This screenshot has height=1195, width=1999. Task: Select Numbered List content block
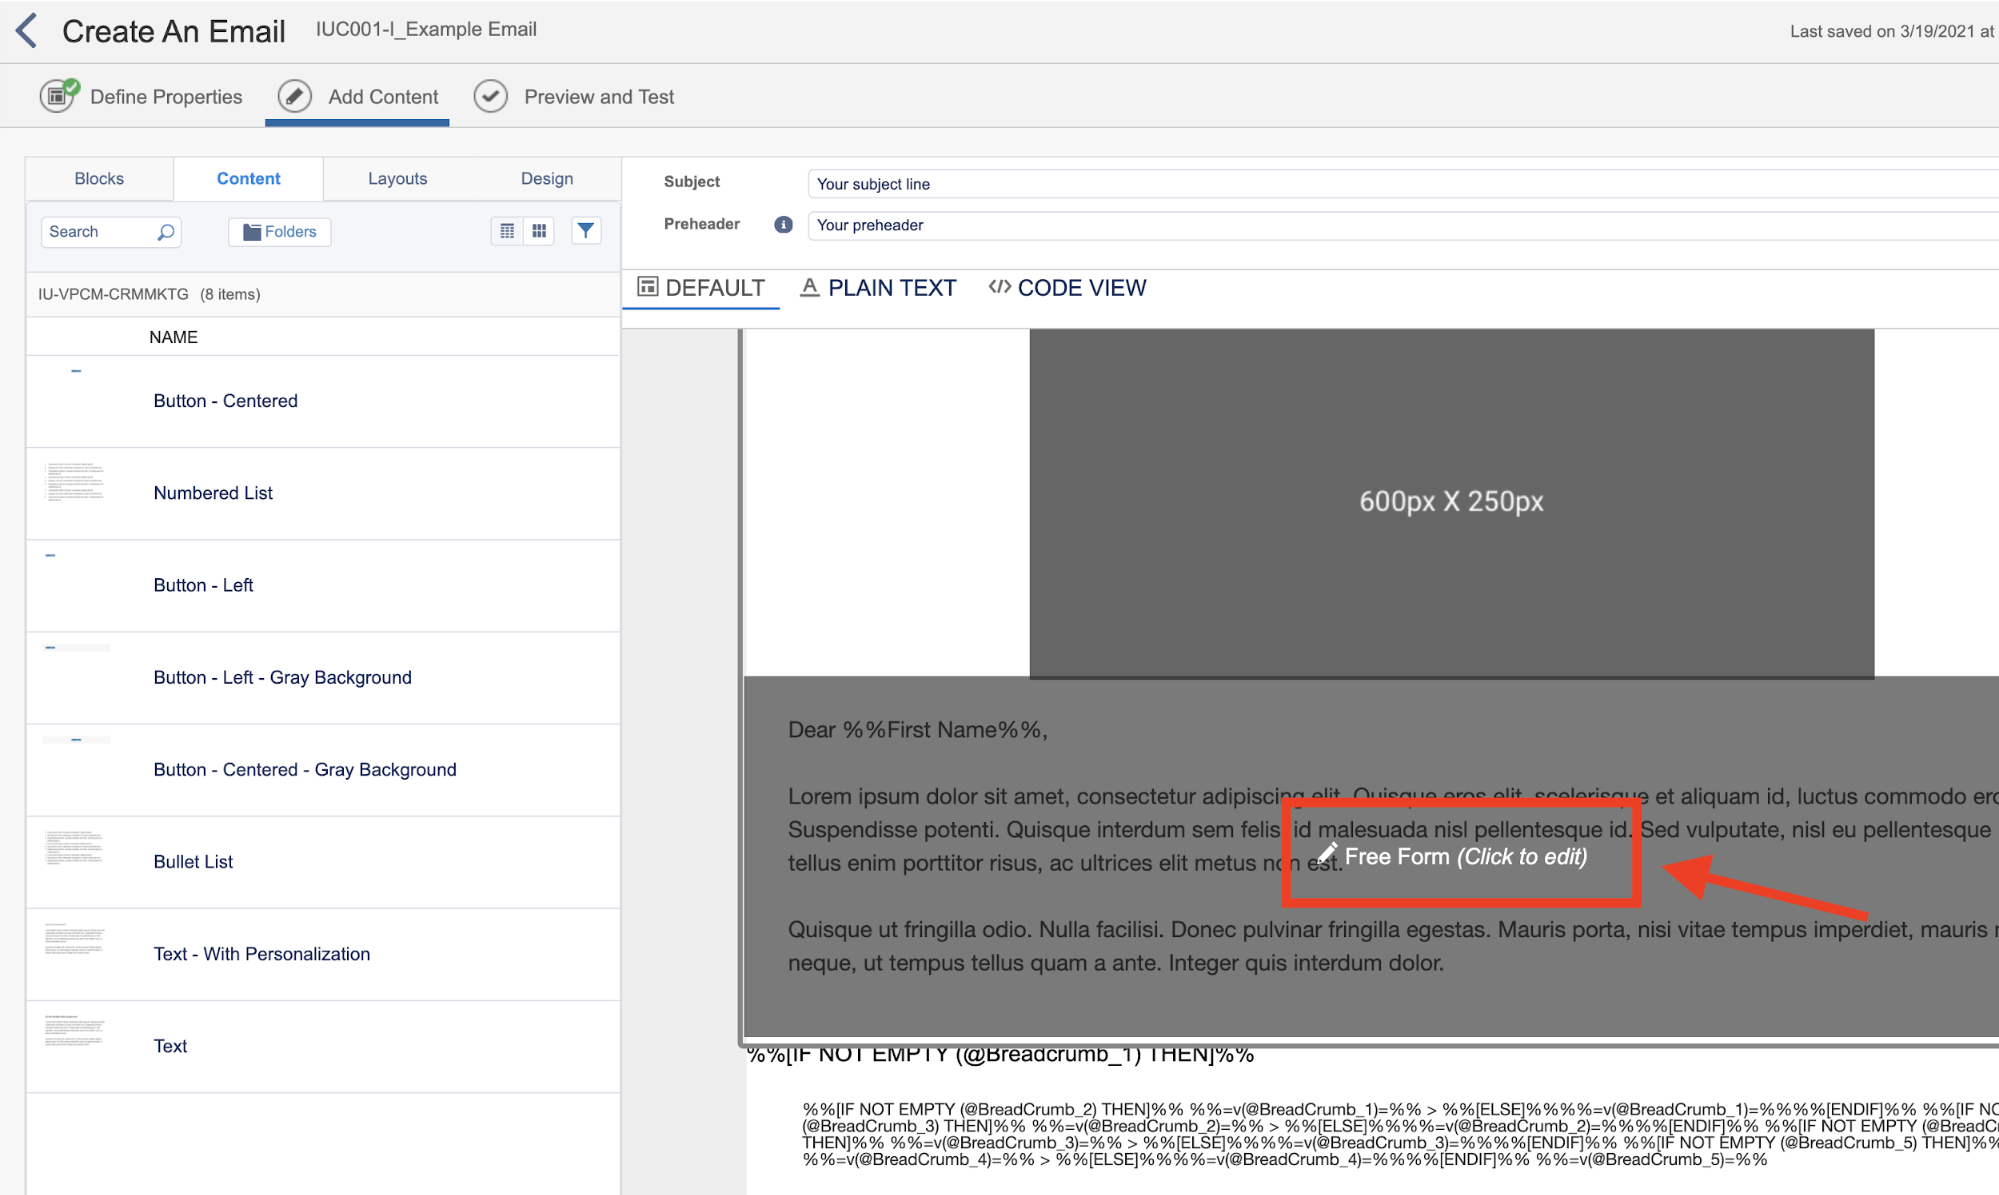(323, 493)
